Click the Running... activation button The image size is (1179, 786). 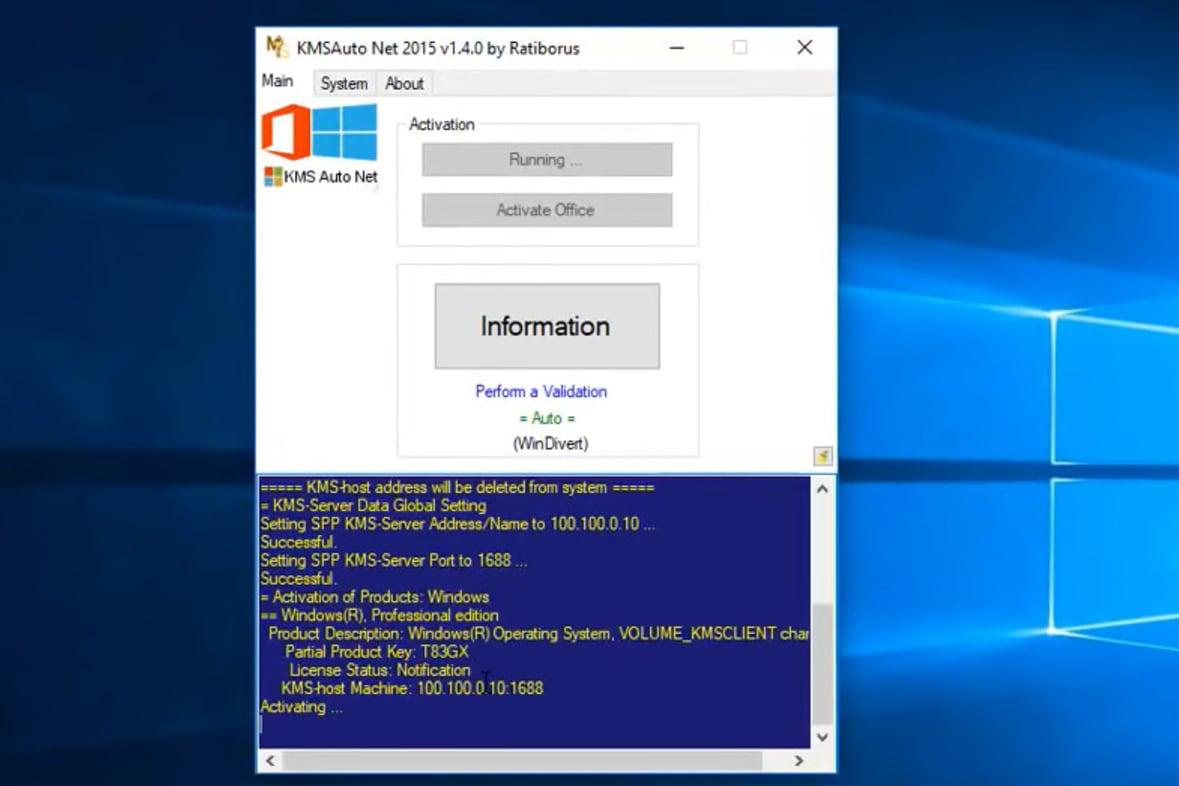coord(546,159)
